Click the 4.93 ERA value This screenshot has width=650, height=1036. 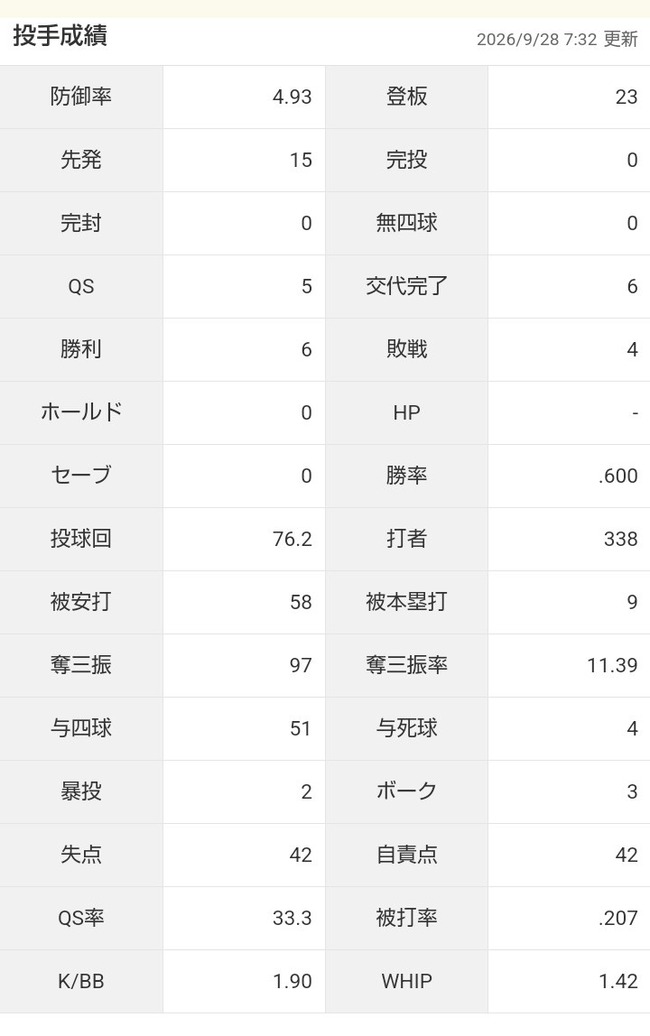tap(292, 96)
